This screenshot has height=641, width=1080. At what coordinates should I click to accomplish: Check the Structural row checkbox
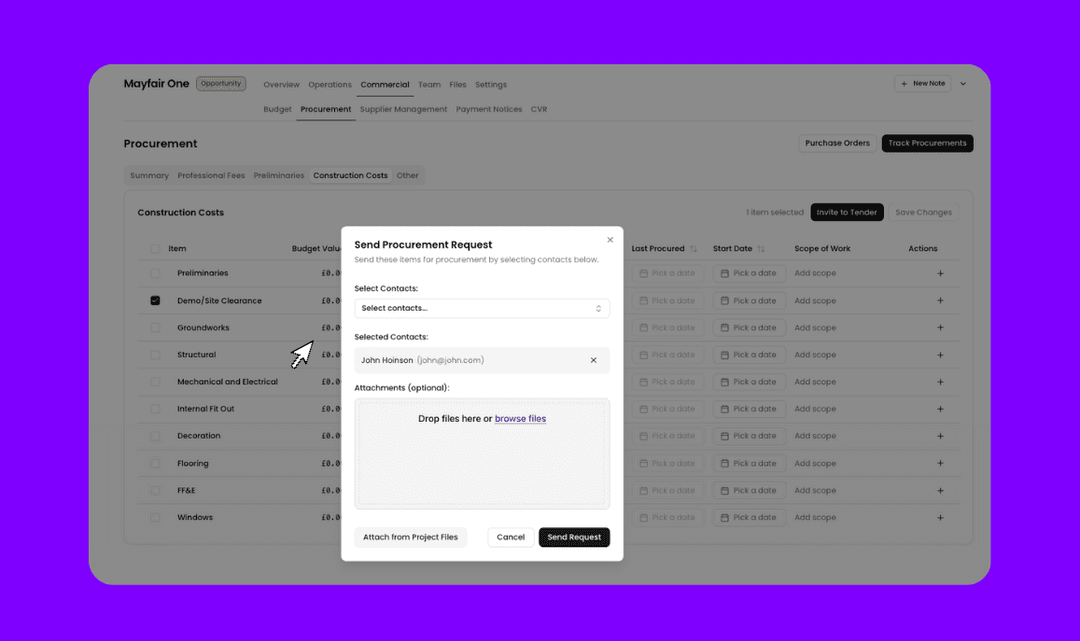[x=155, y=354]
